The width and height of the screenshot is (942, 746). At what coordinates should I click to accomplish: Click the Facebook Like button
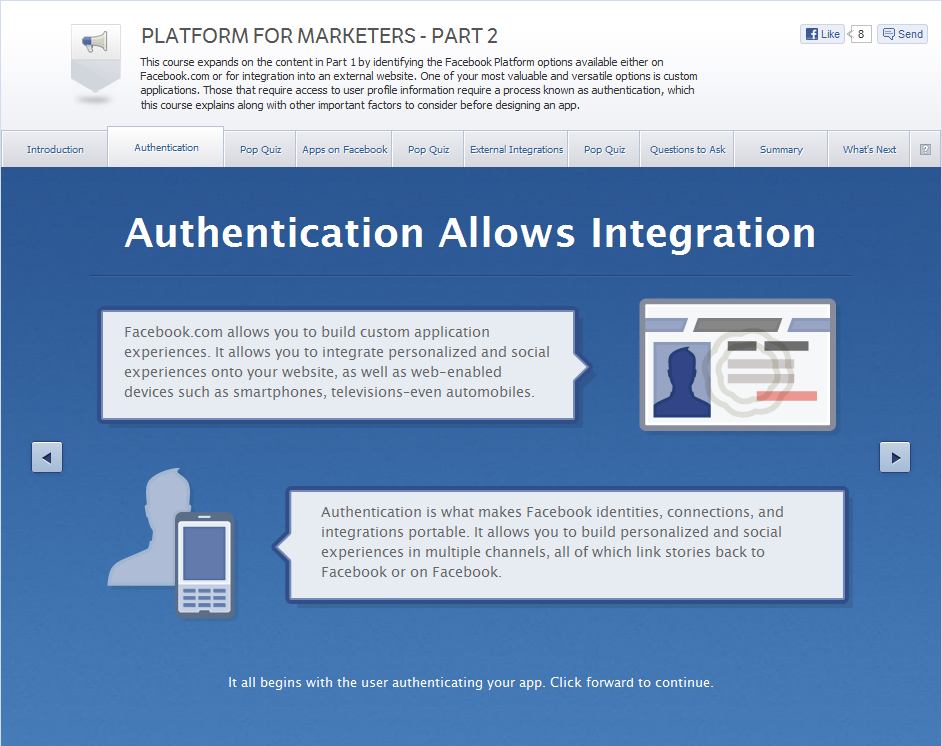click(x=822, y=34)
